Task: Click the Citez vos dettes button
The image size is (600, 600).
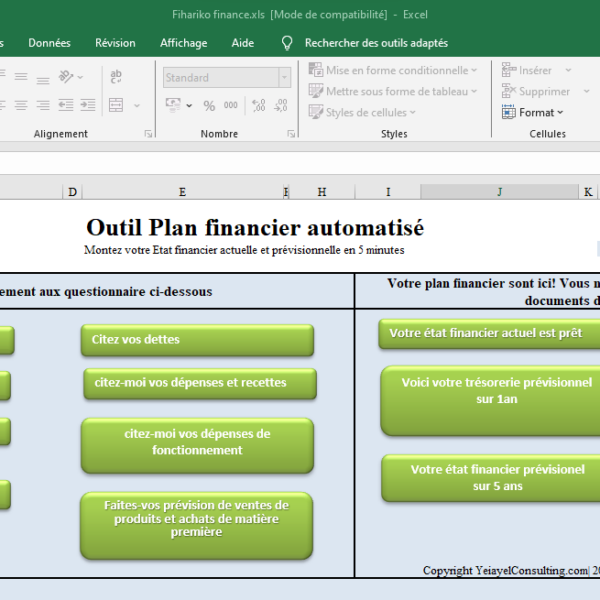Action: 197,340
